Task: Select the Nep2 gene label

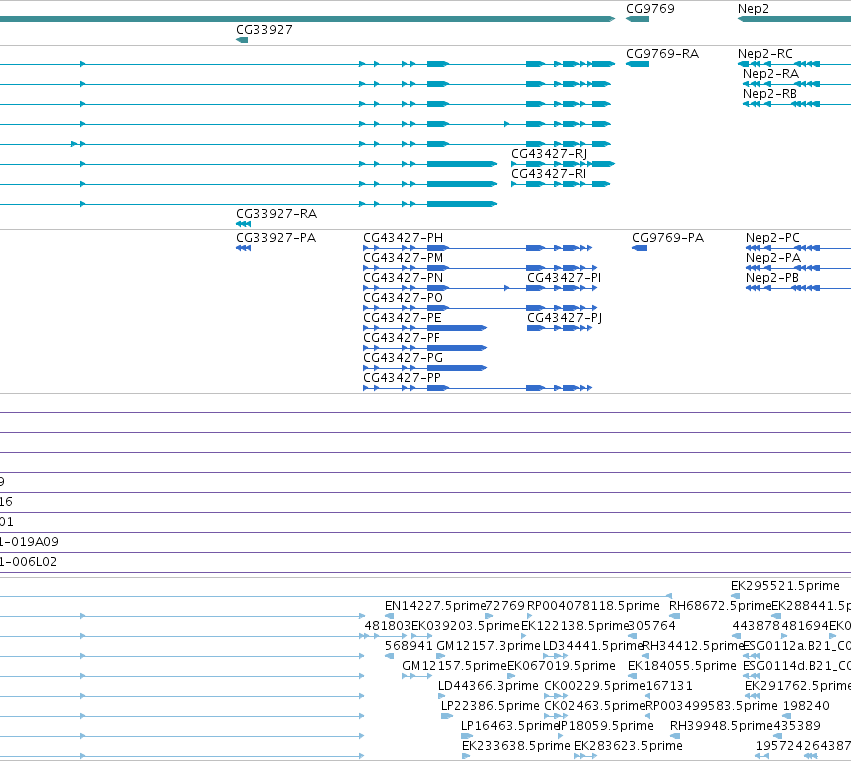Action: point(753,9)
